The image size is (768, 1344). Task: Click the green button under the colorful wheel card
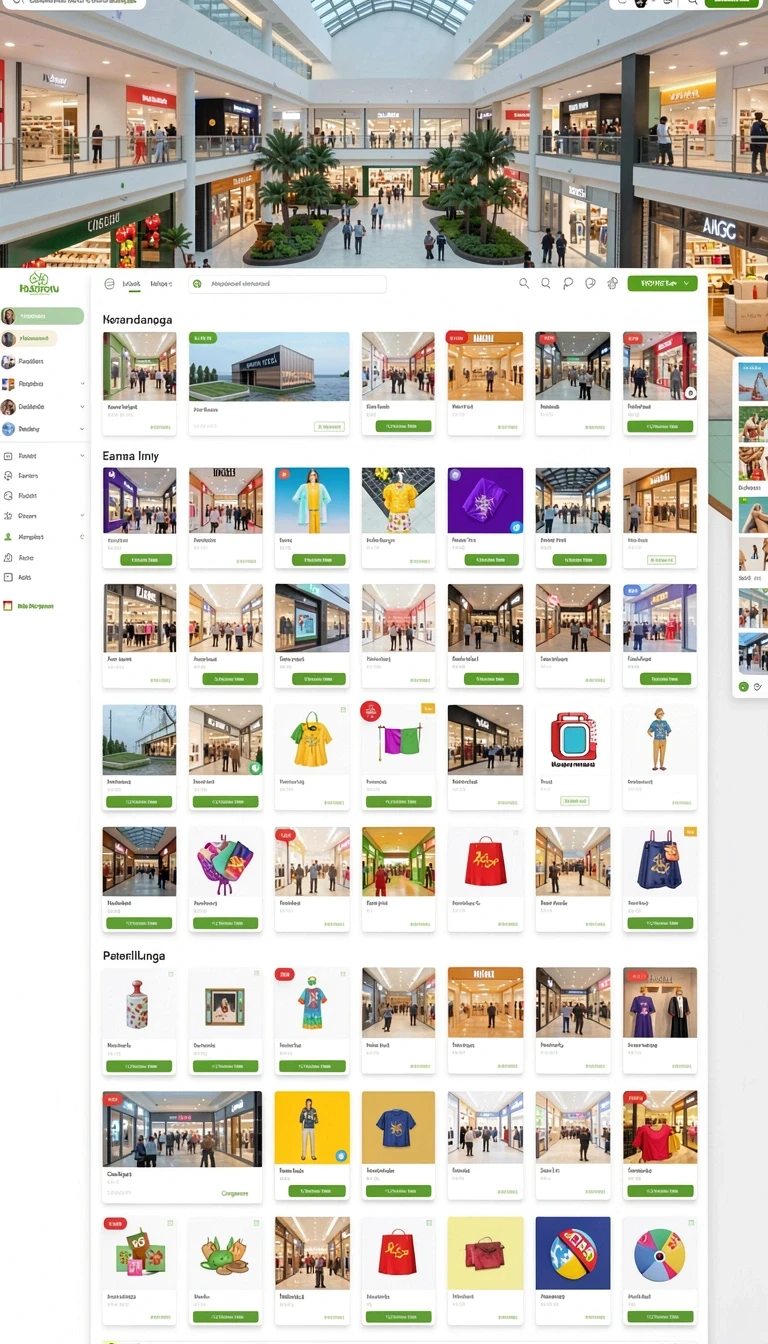tap(660, 1317)
